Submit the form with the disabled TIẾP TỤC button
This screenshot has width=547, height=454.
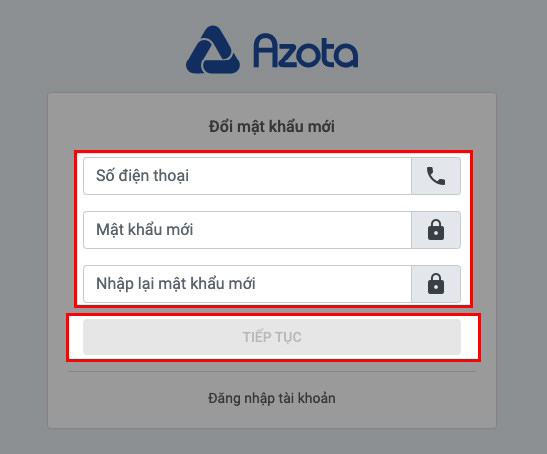[272, 337]
